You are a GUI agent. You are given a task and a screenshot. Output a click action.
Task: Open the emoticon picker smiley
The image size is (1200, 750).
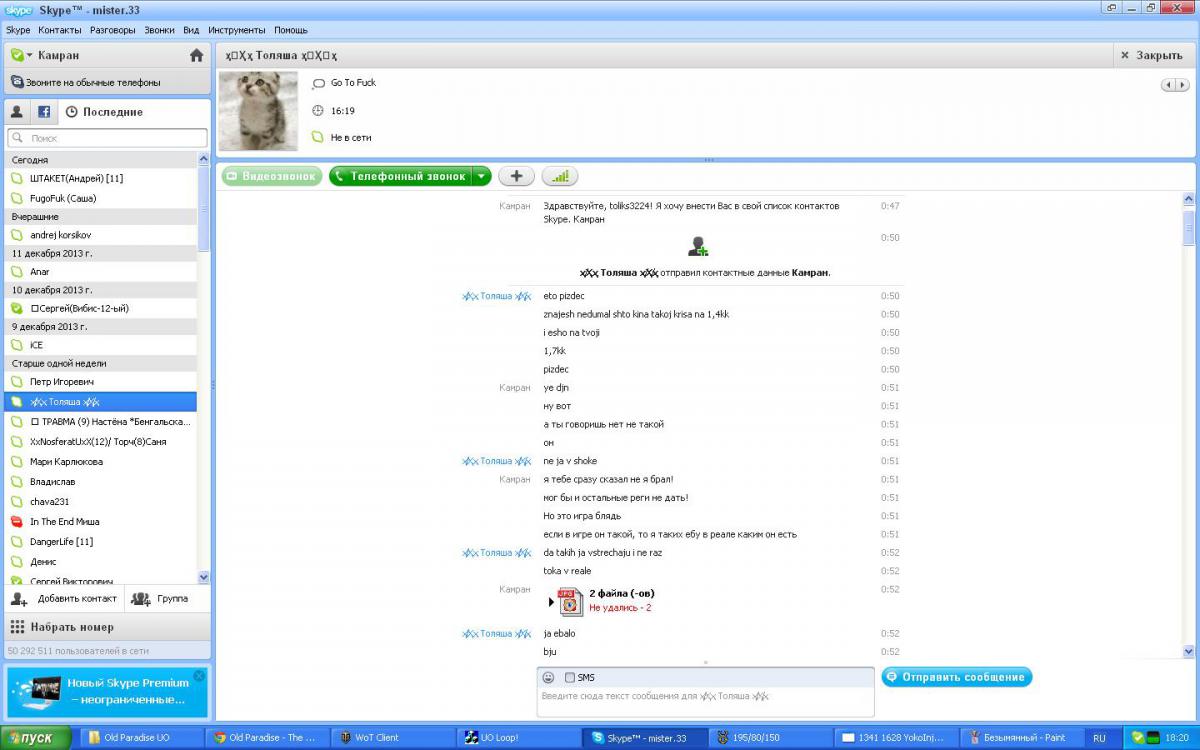[548, 677]
